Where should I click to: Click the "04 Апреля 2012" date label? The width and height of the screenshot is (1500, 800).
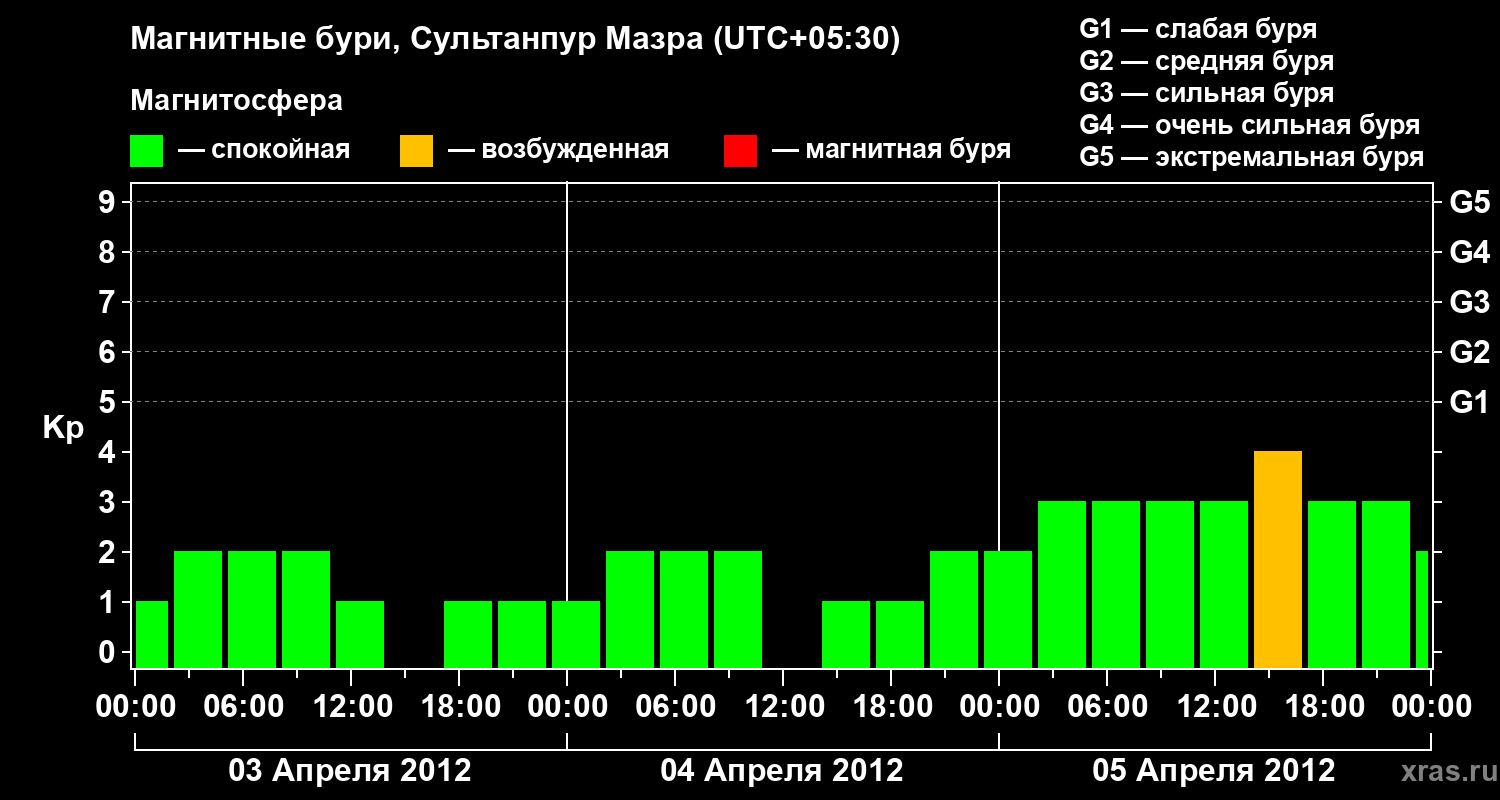tap(782, 770)
